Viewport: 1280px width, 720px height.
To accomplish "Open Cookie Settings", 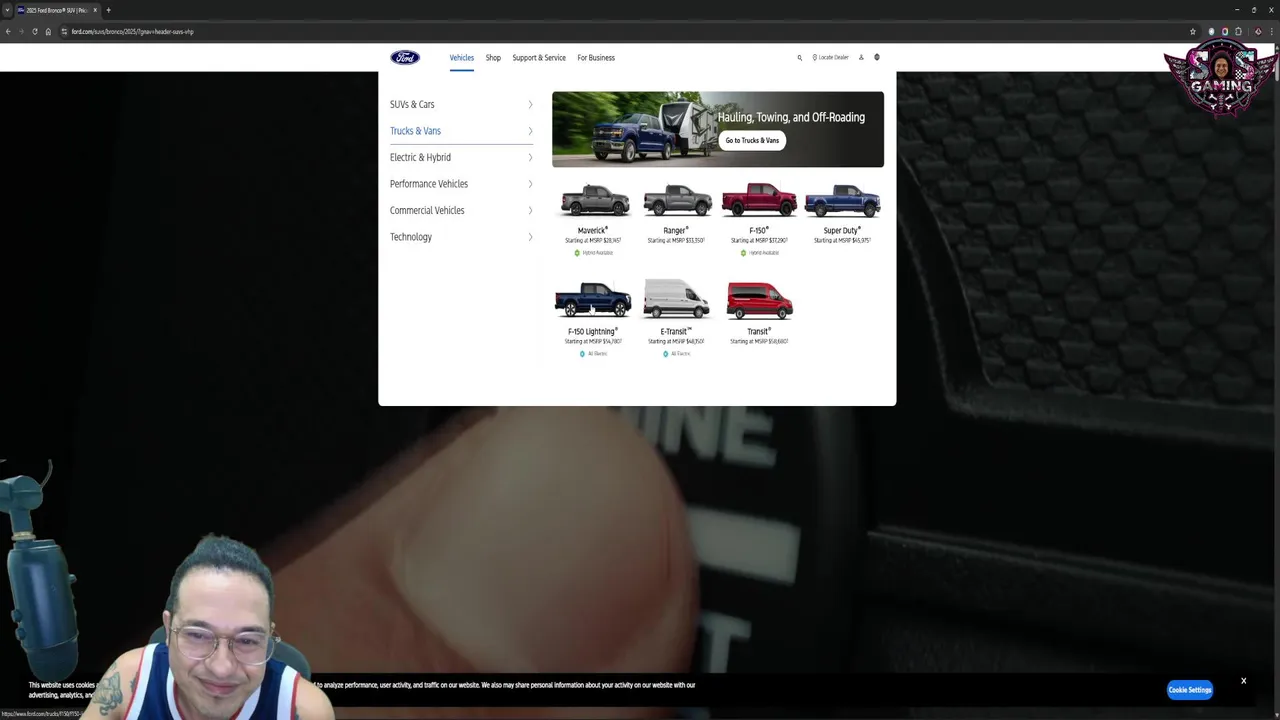I will pyautogui.click(x=1190, y=690).
